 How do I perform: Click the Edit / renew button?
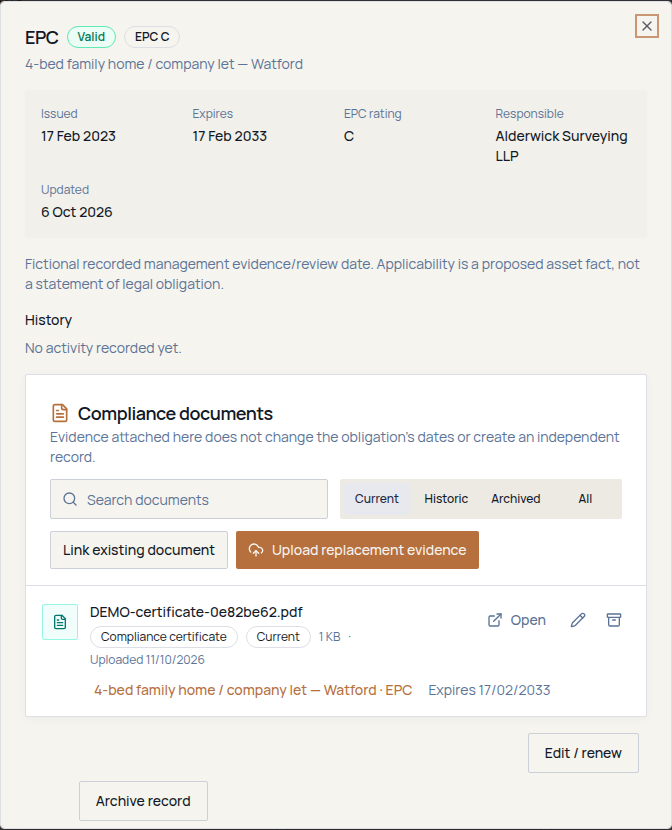(x=583, y=753)
